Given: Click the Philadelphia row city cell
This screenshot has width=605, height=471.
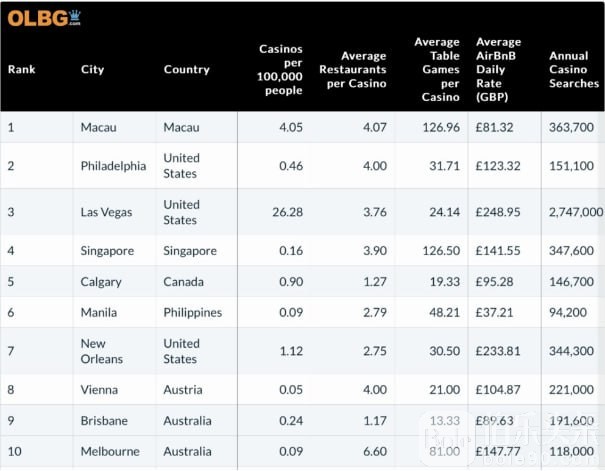Looking at the screenshot, I should pyautogui.click(x=113, y=166).
